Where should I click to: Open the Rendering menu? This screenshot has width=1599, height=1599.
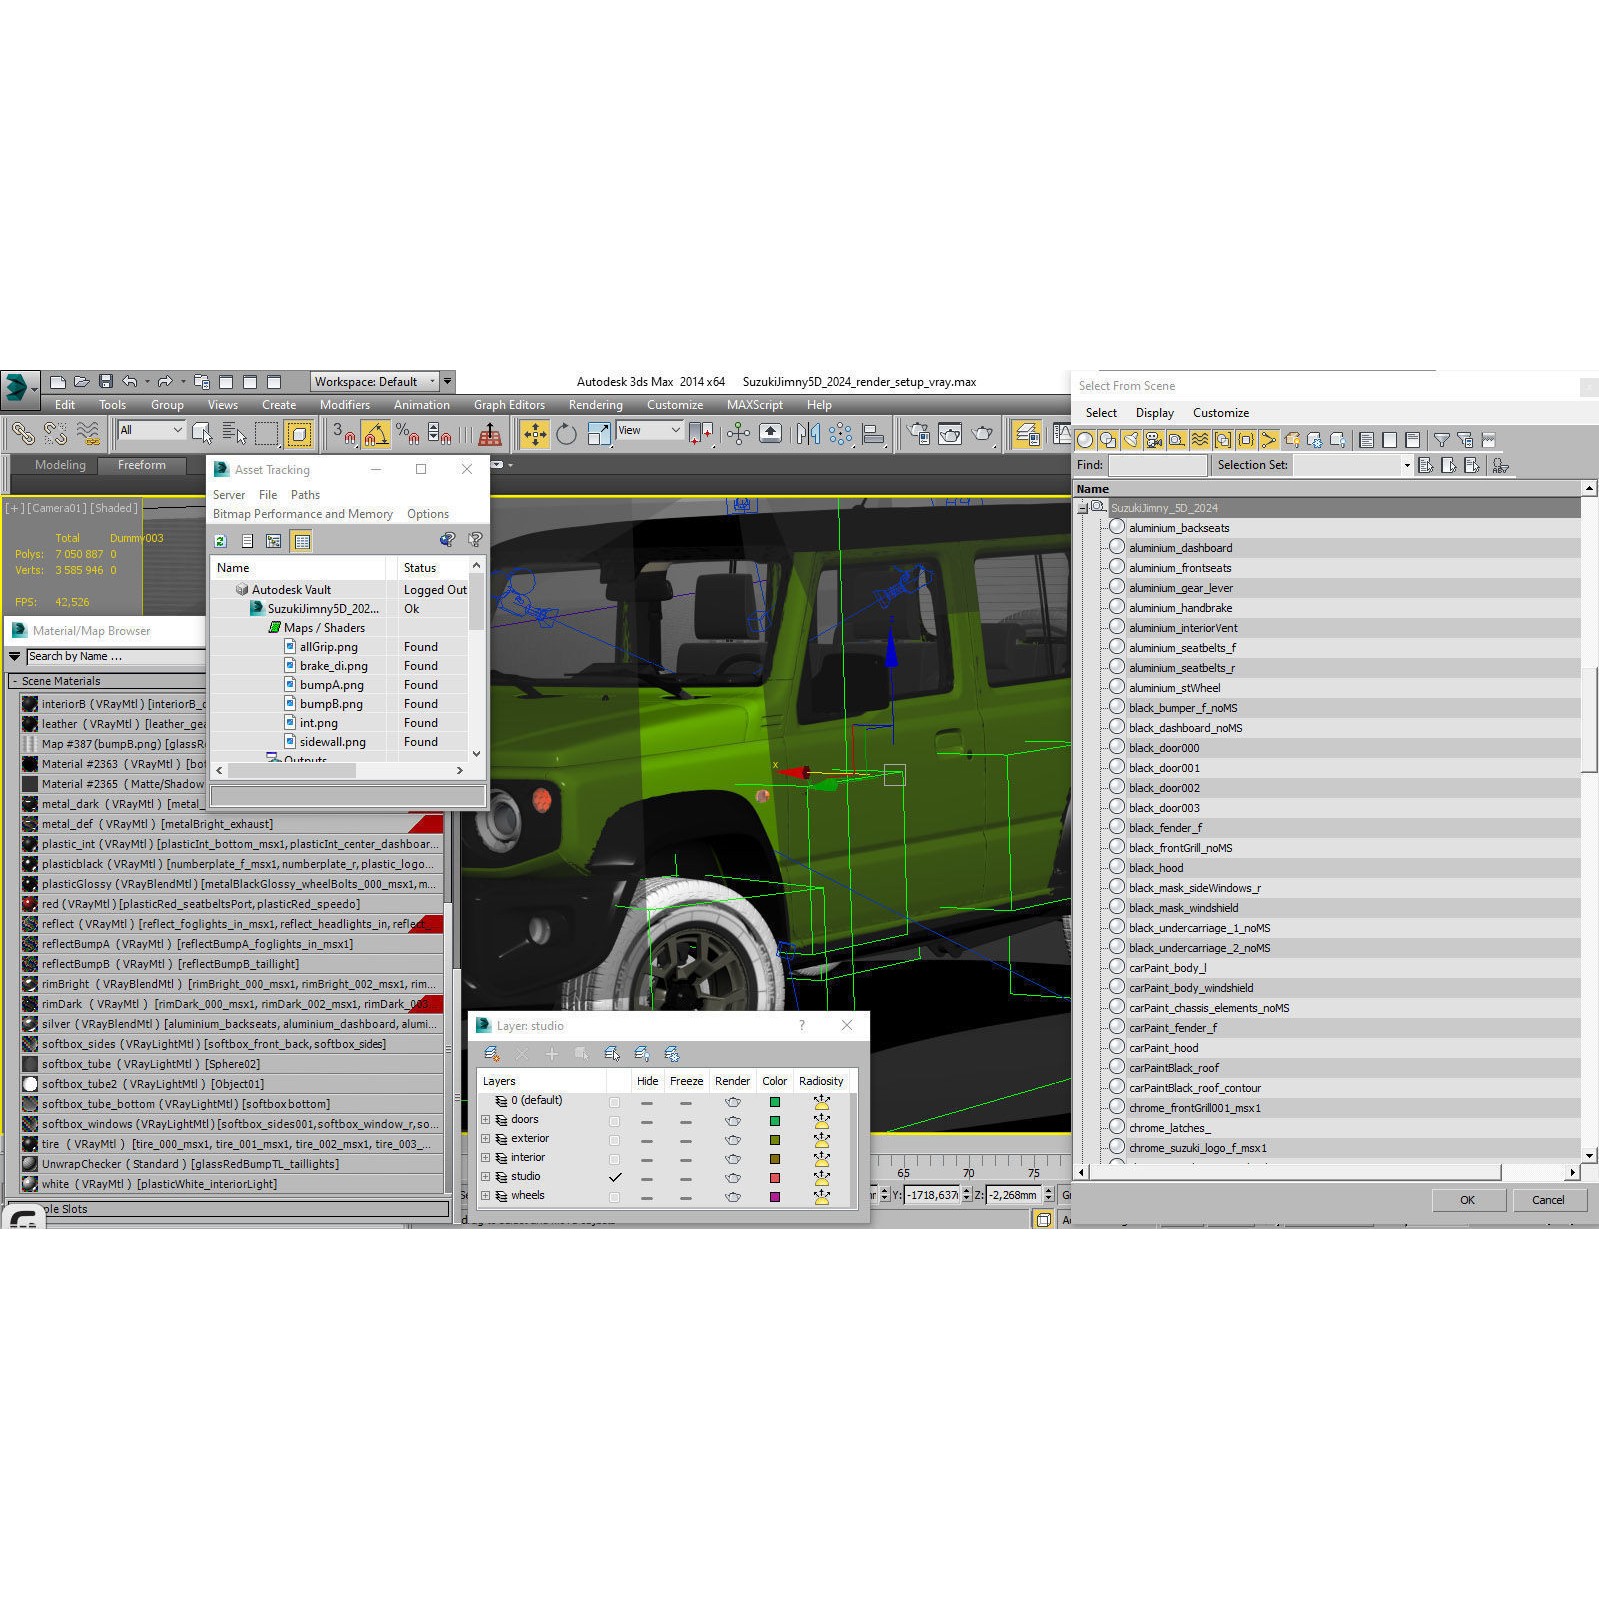pyautogui.click(x=596, y=405)
